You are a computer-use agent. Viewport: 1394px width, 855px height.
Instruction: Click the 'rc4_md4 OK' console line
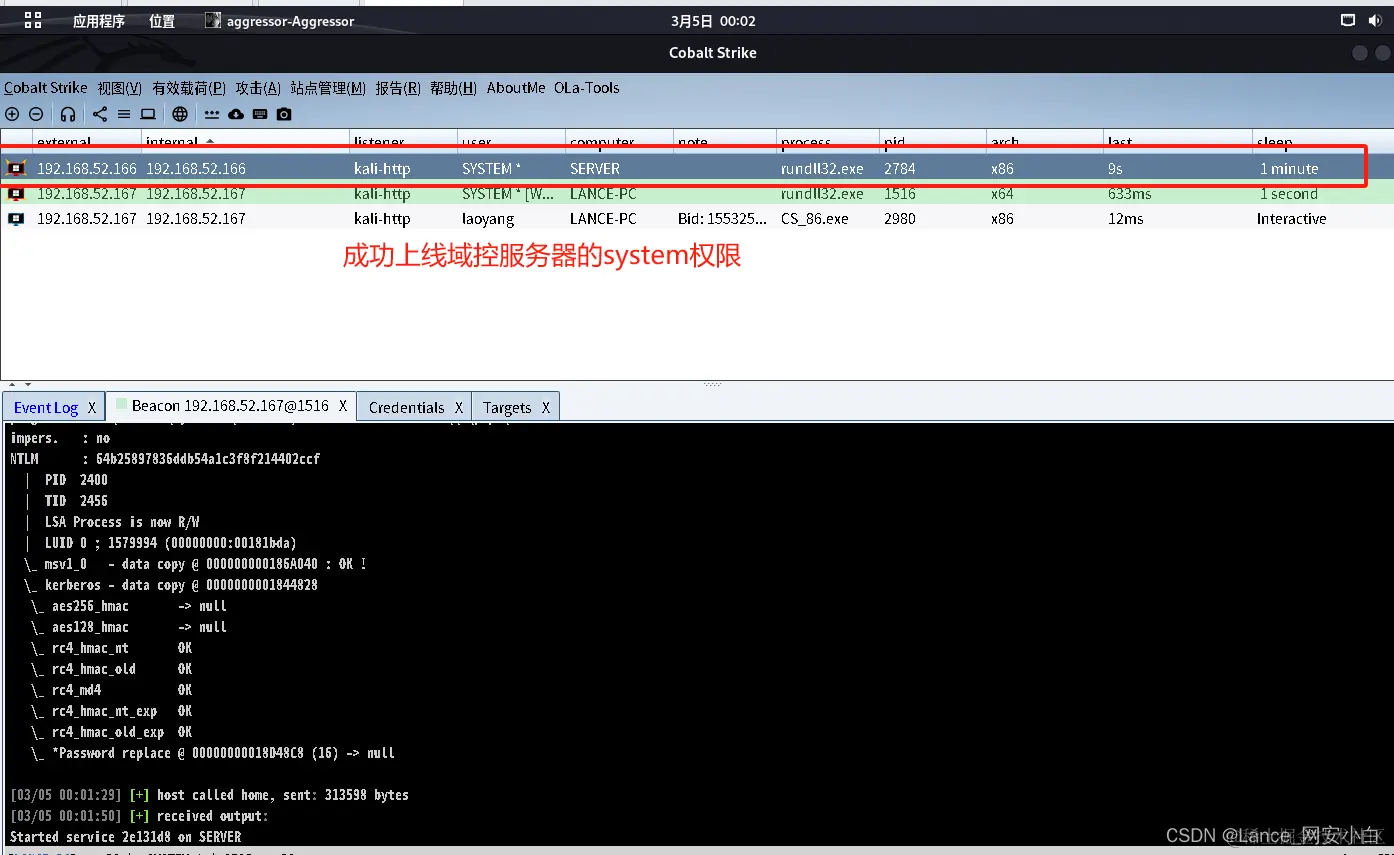pos(121,690)
